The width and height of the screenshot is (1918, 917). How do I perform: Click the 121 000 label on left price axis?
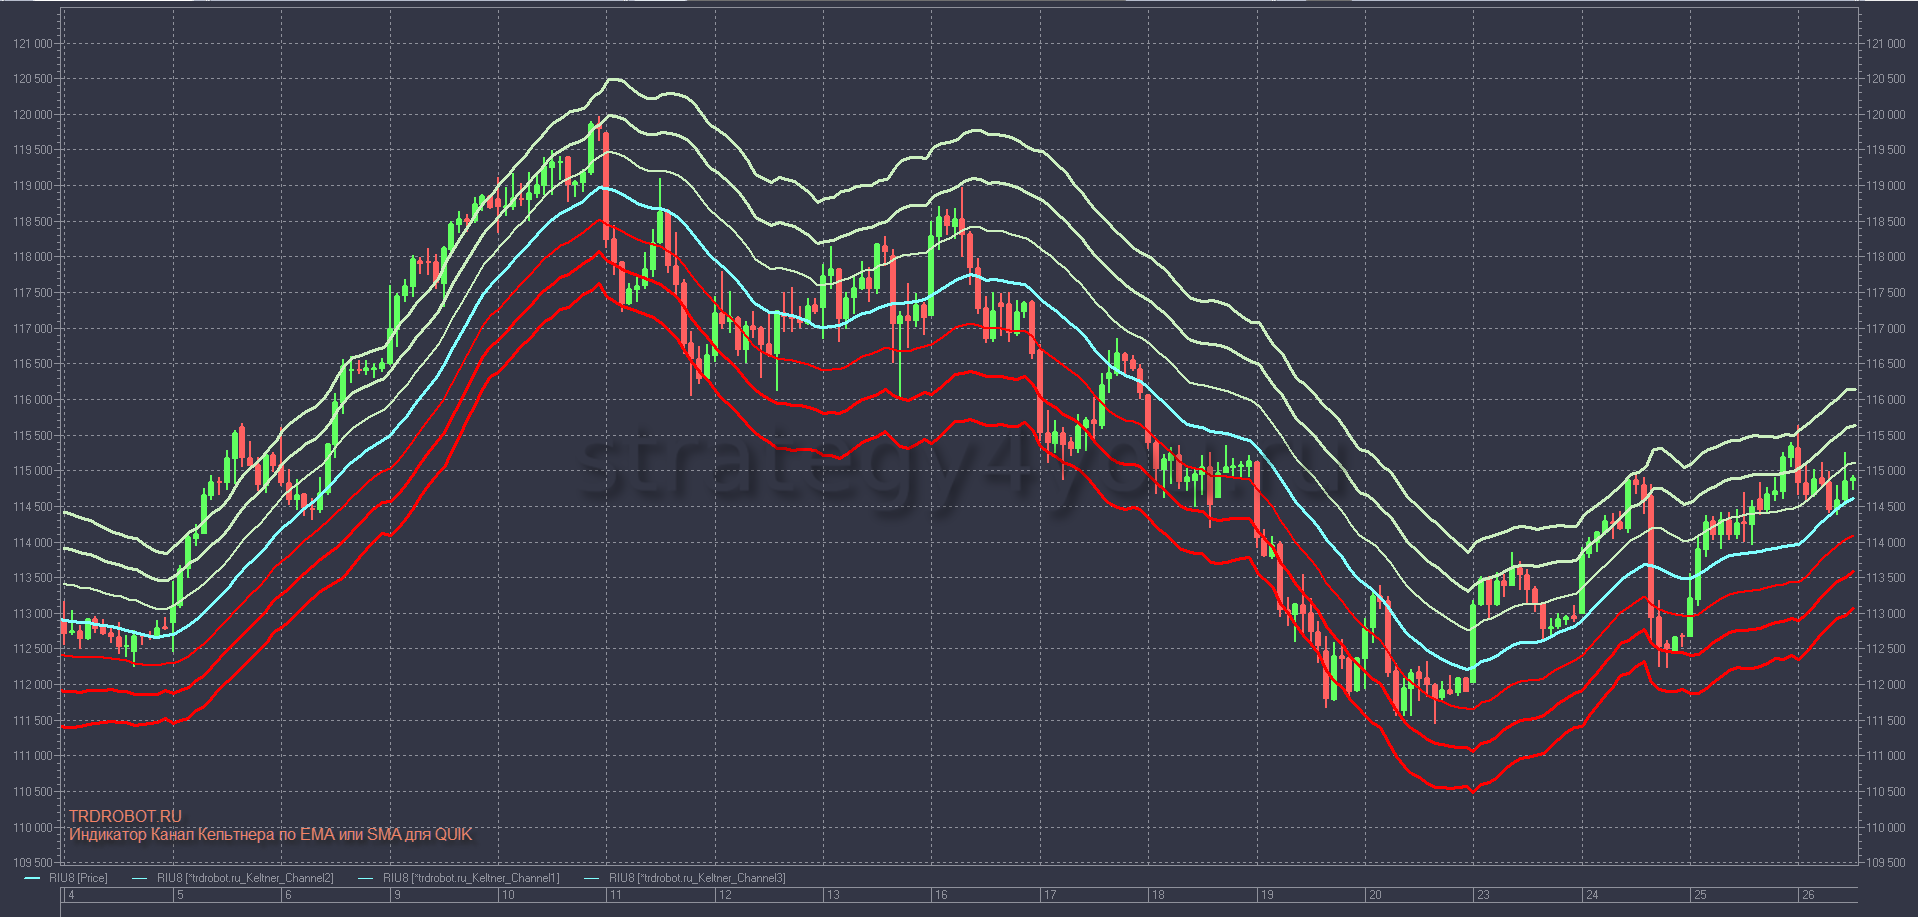(35, 44)
